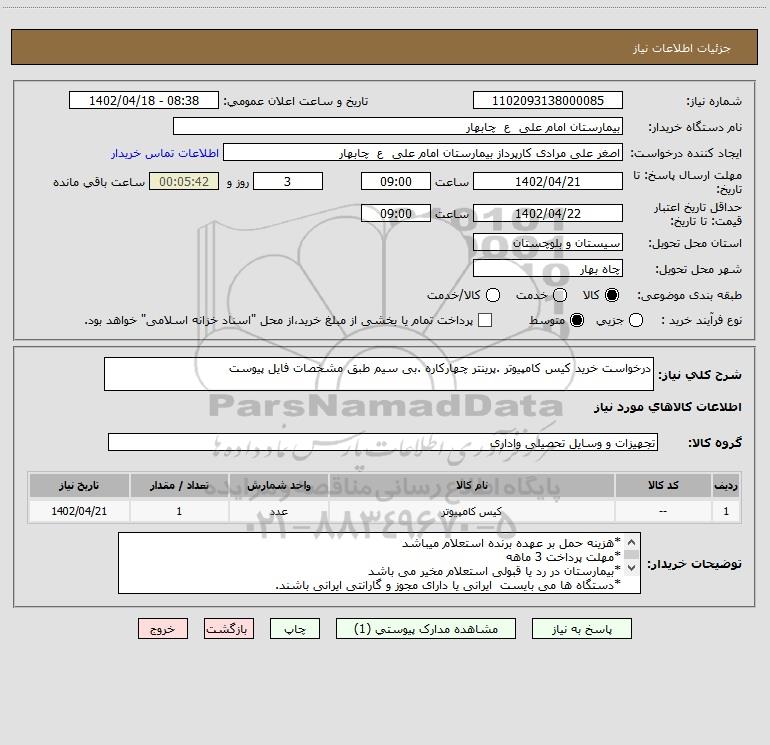This screenshot has height=745, width=770.
Task: Click the requester field اصغر علی مرادی
Action: click(423, 153)
